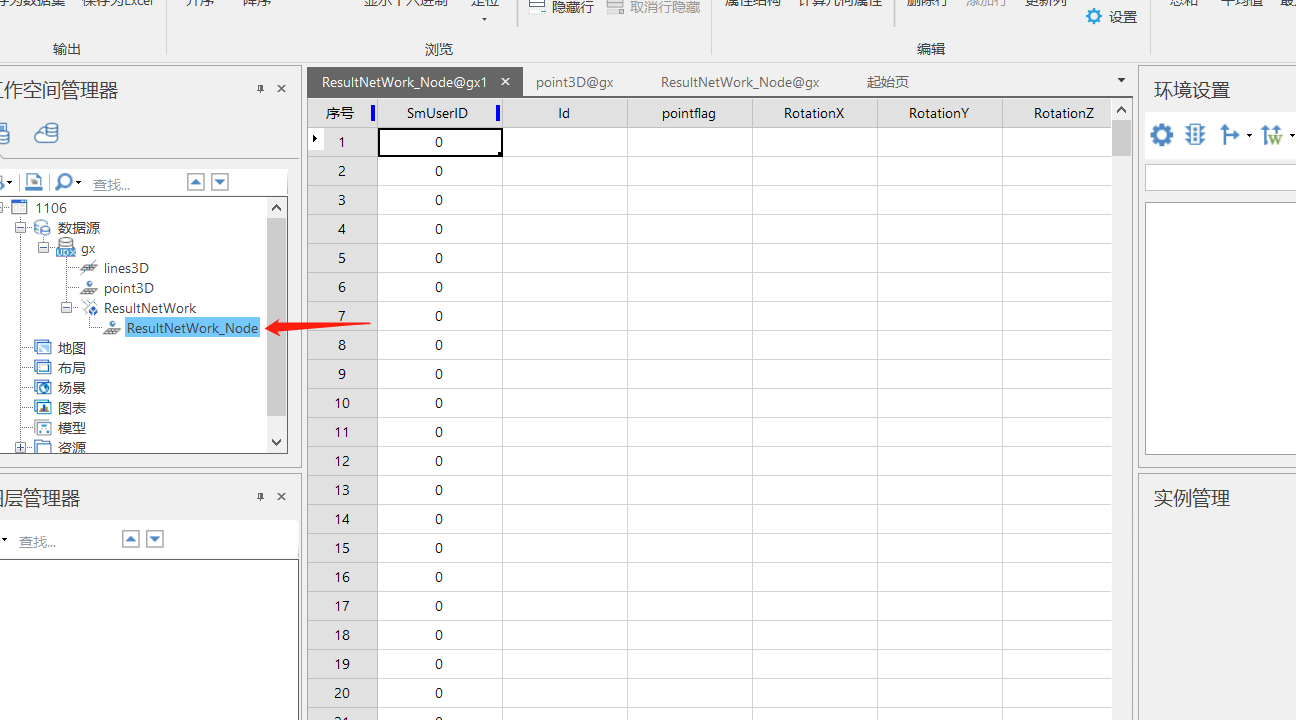Click layer manager find-next down arrow
This screenshot has width=1296, height=720.
(x=155, y=539)
